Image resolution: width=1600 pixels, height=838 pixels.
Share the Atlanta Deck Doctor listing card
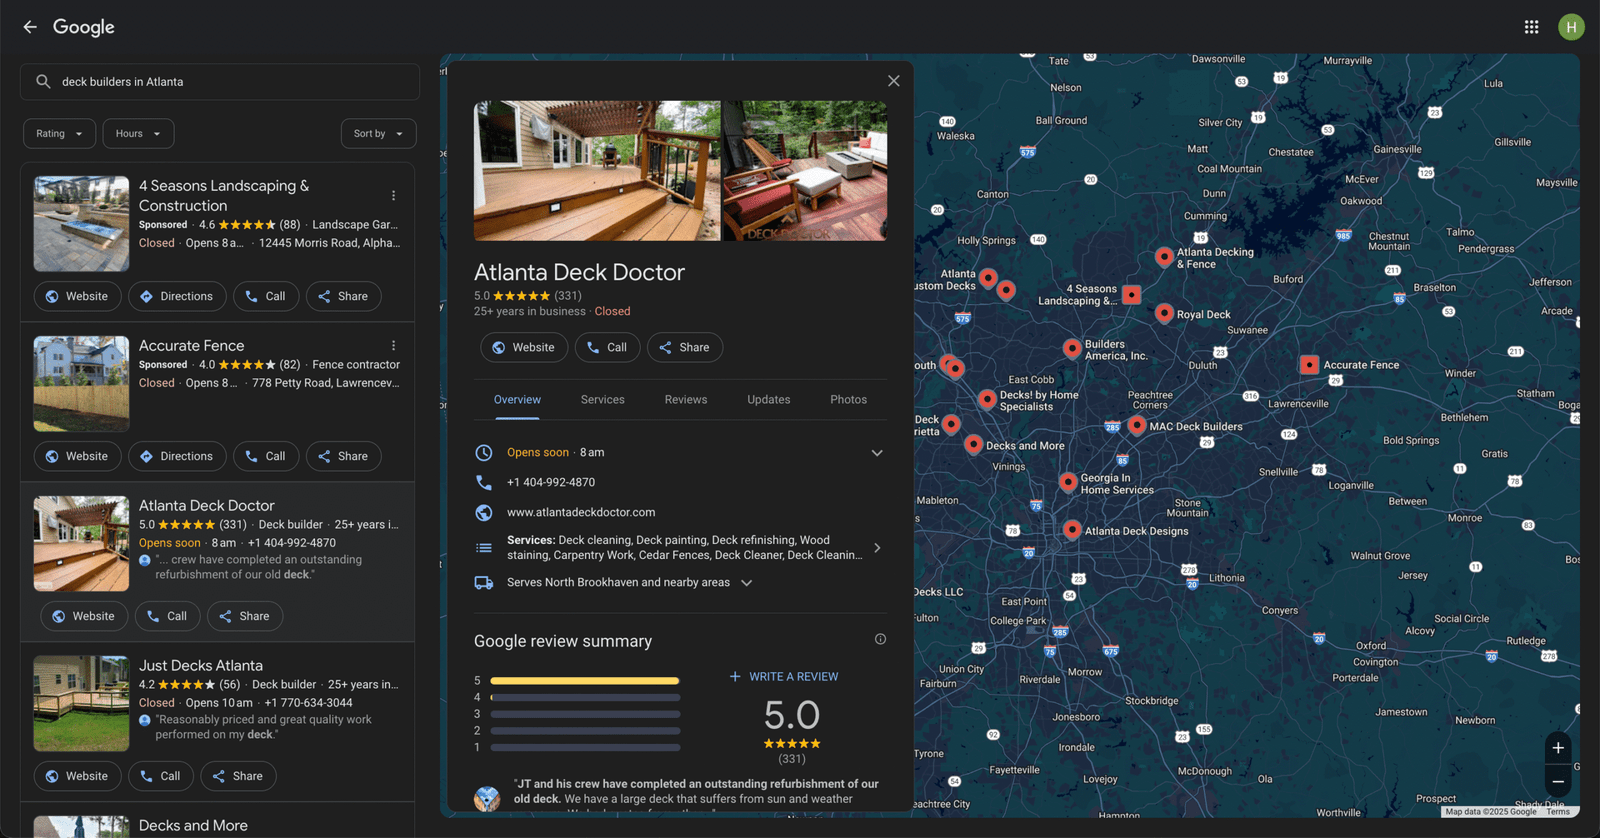coord(245,616)
